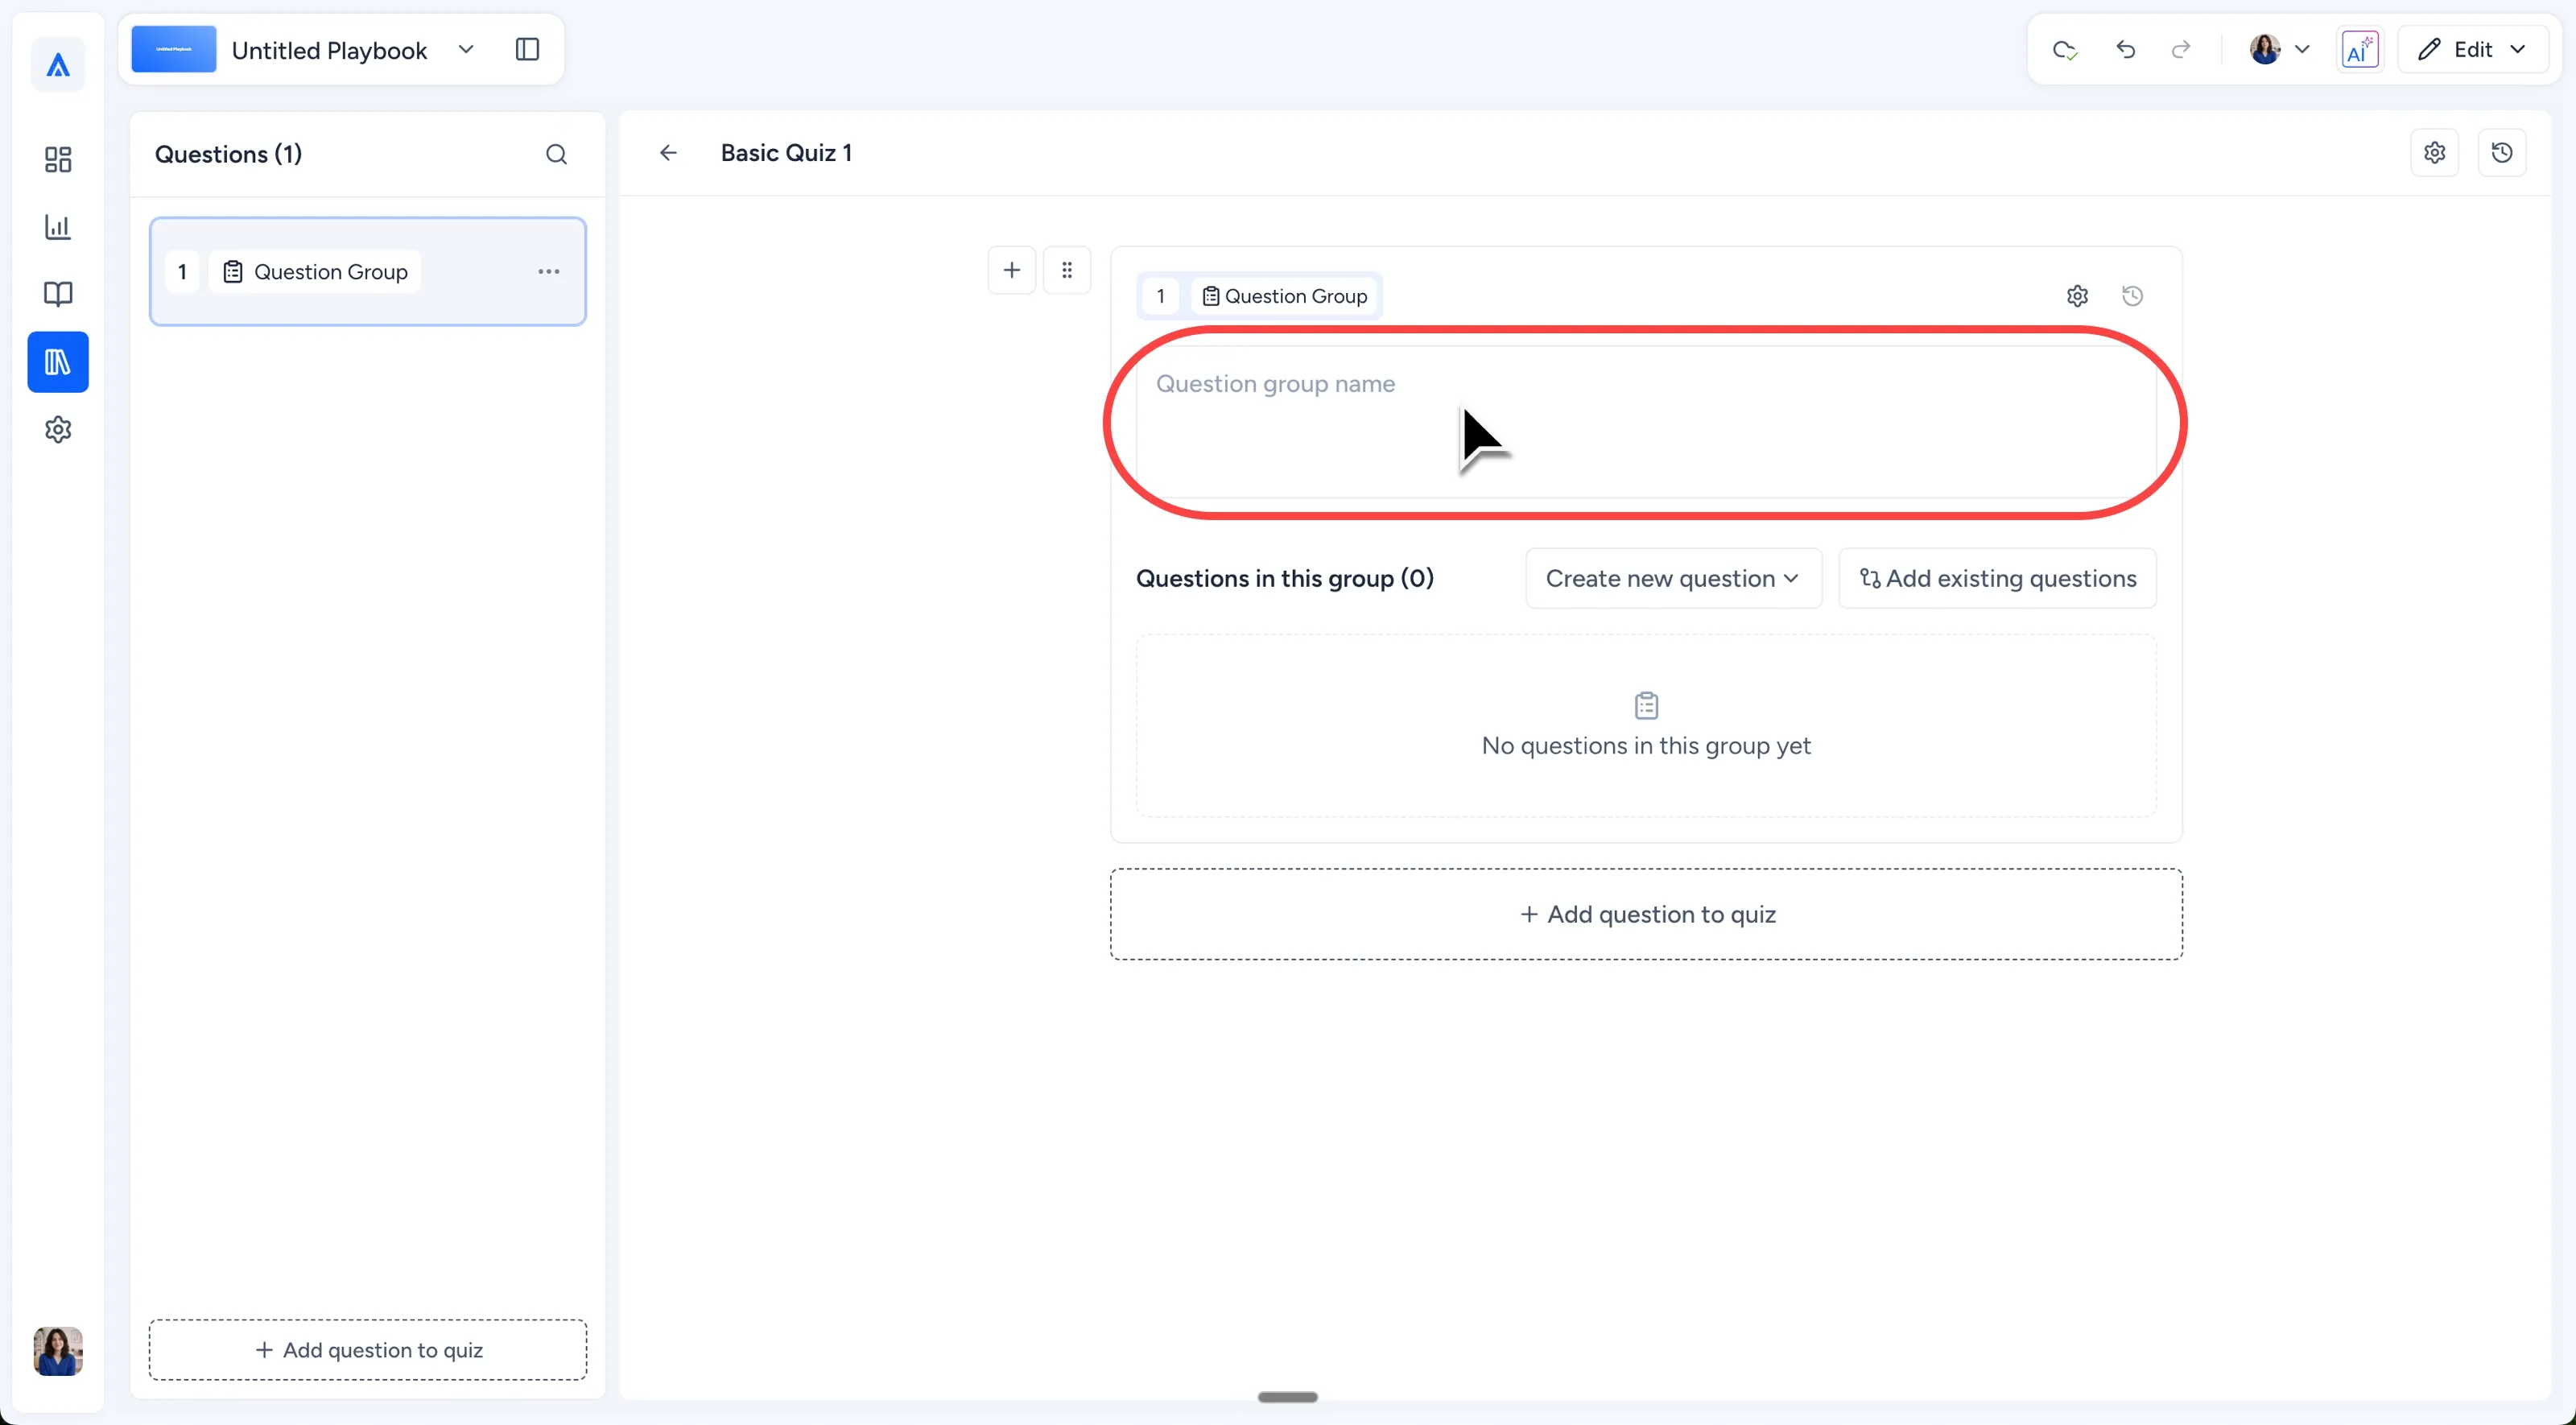Open Create new question dropdown
This screenshot has height=1425, width=2576.
pos(1674,578)
